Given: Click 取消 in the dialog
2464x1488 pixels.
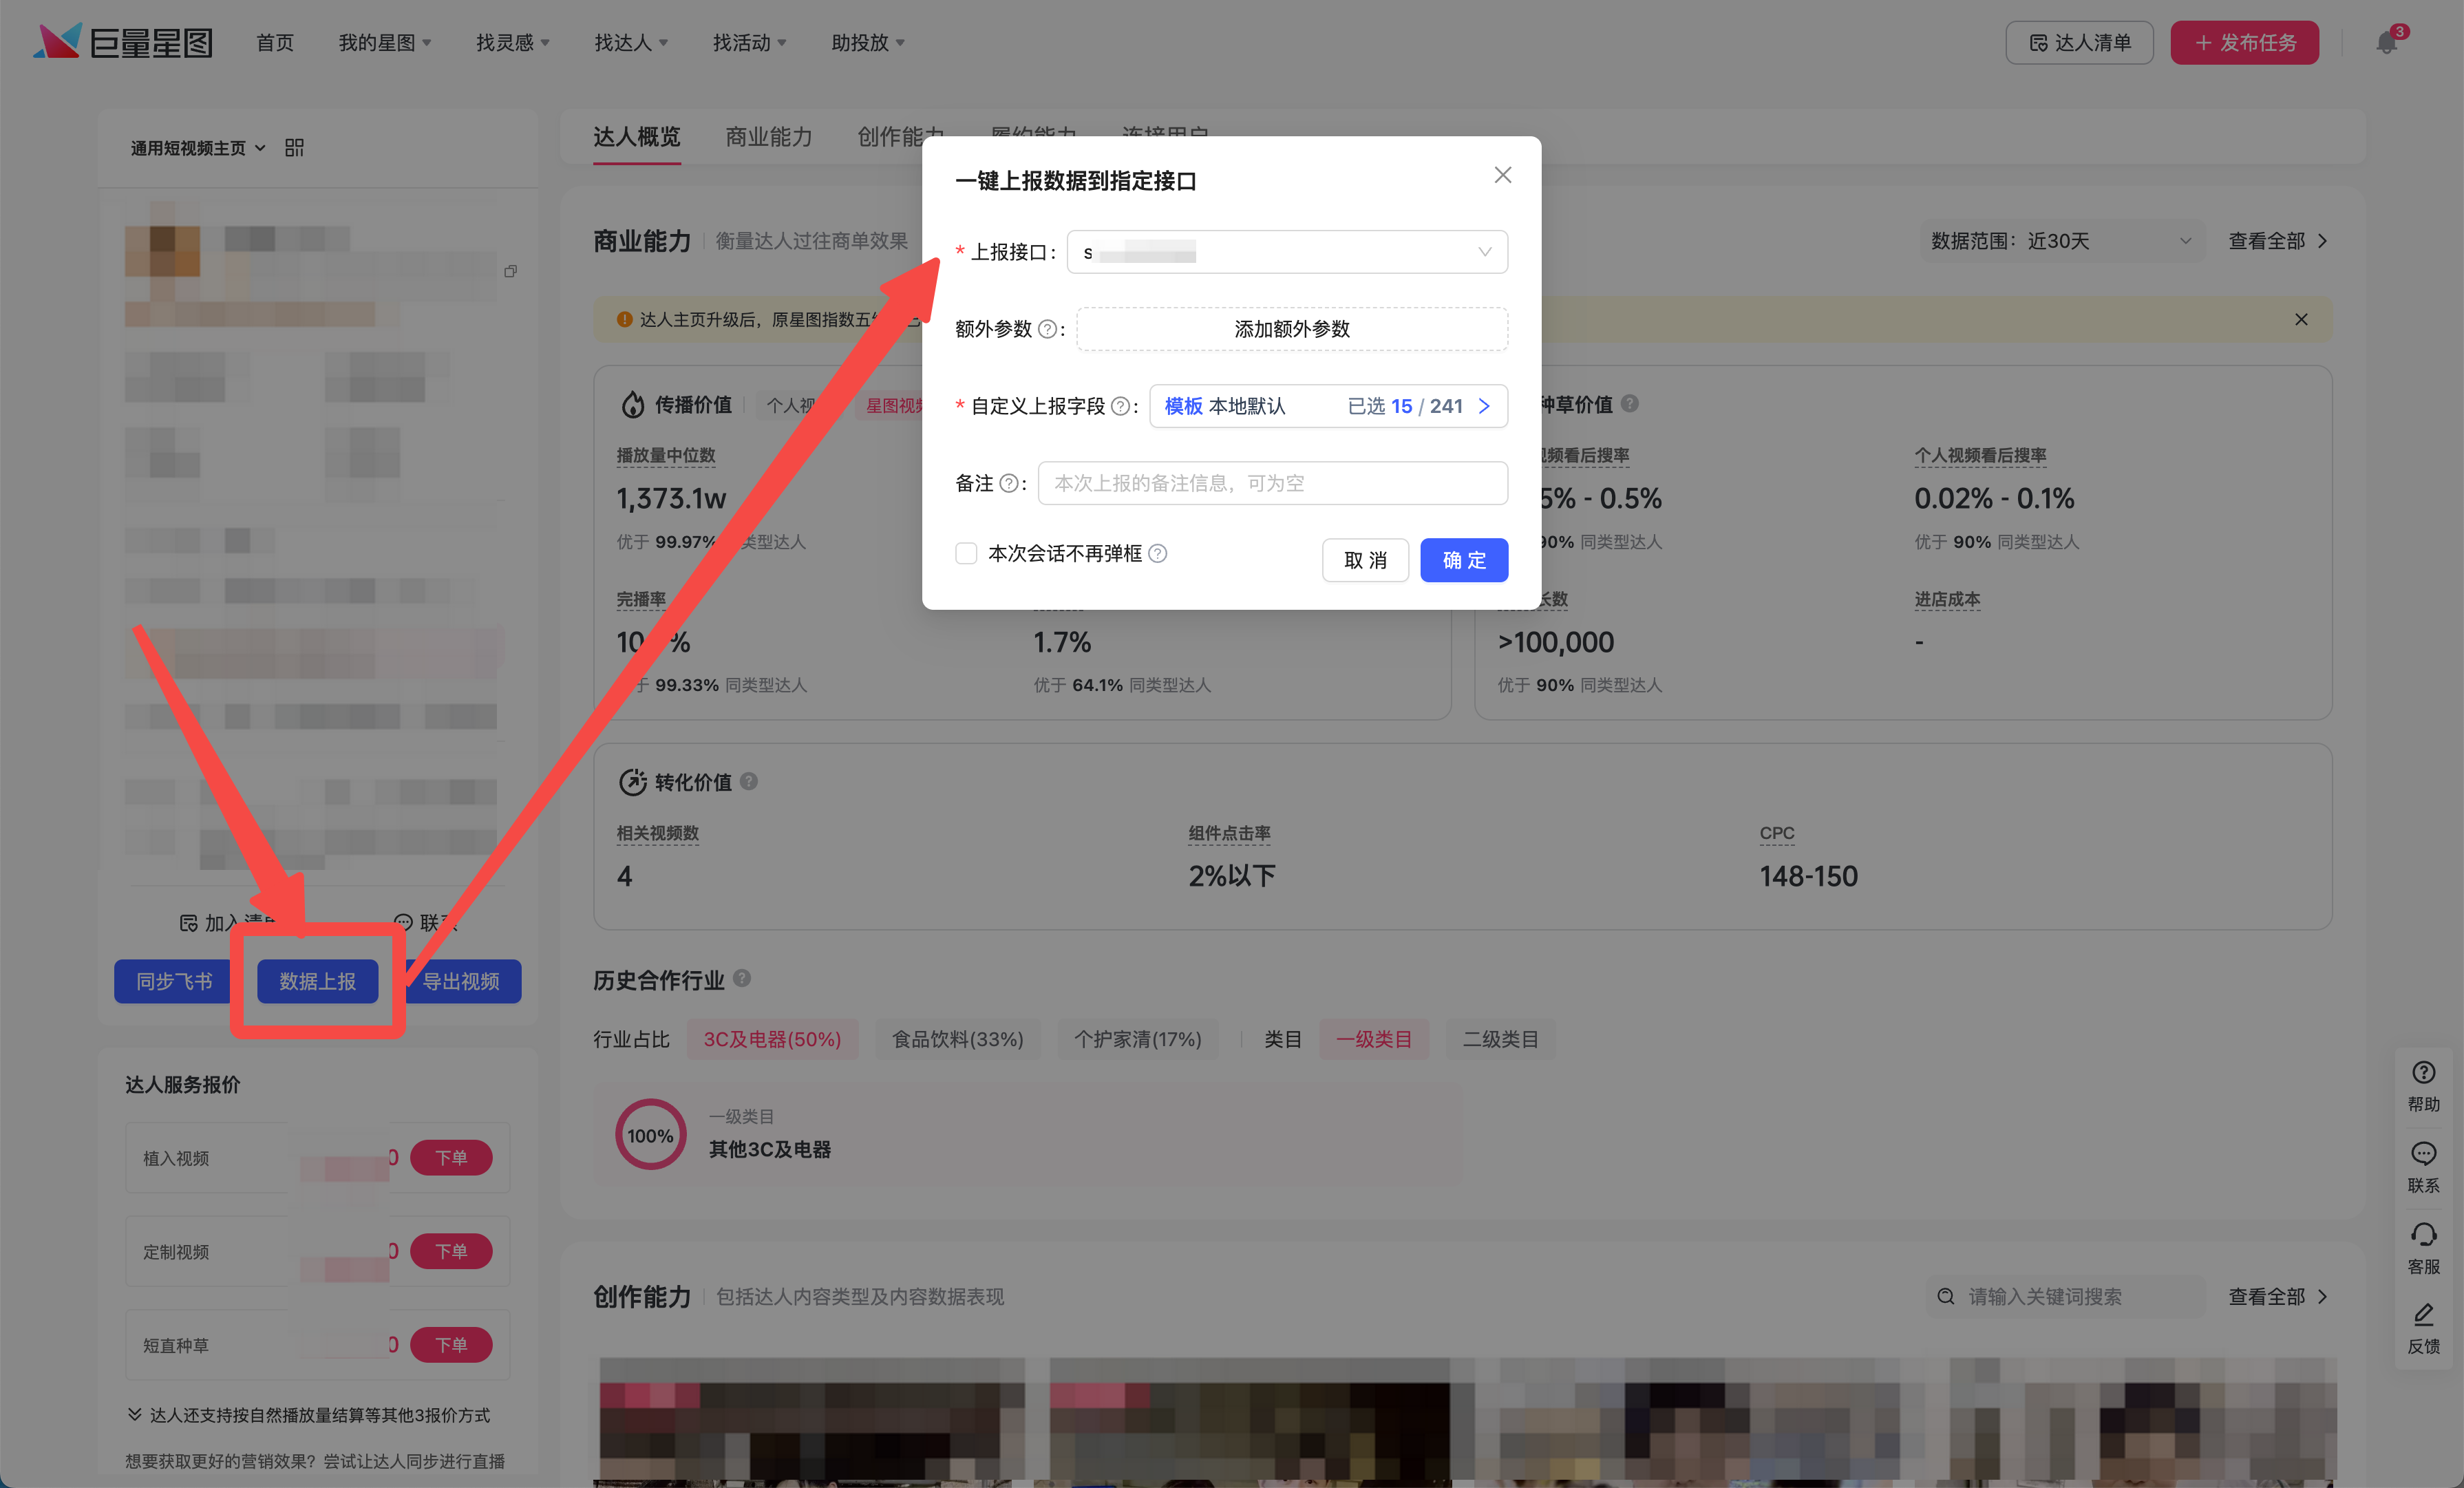Looking at the screenshot, I should pos(1365,560).
